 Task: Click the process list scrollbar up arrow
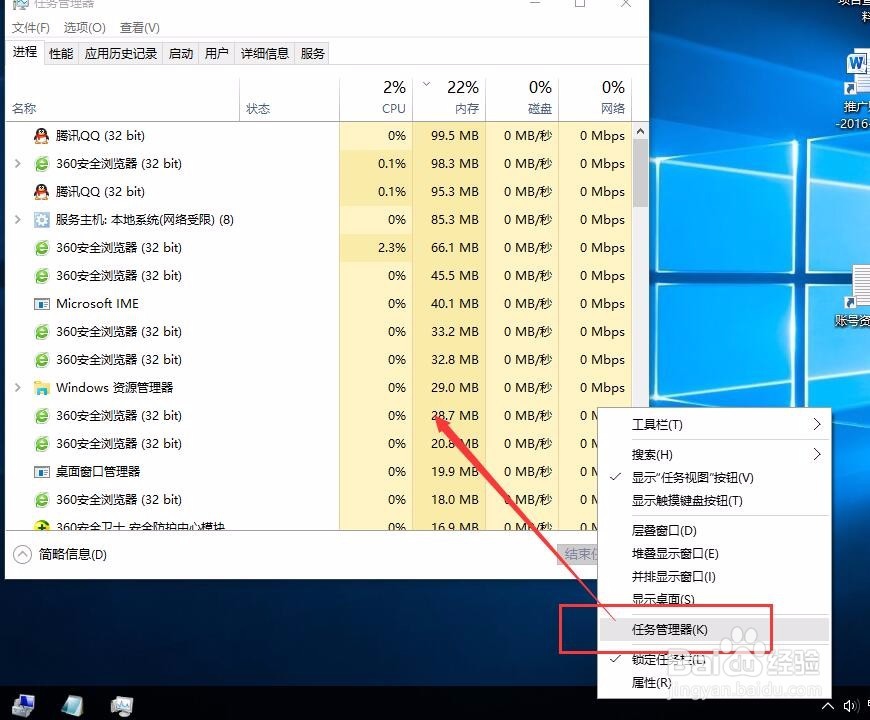point(640,131)
